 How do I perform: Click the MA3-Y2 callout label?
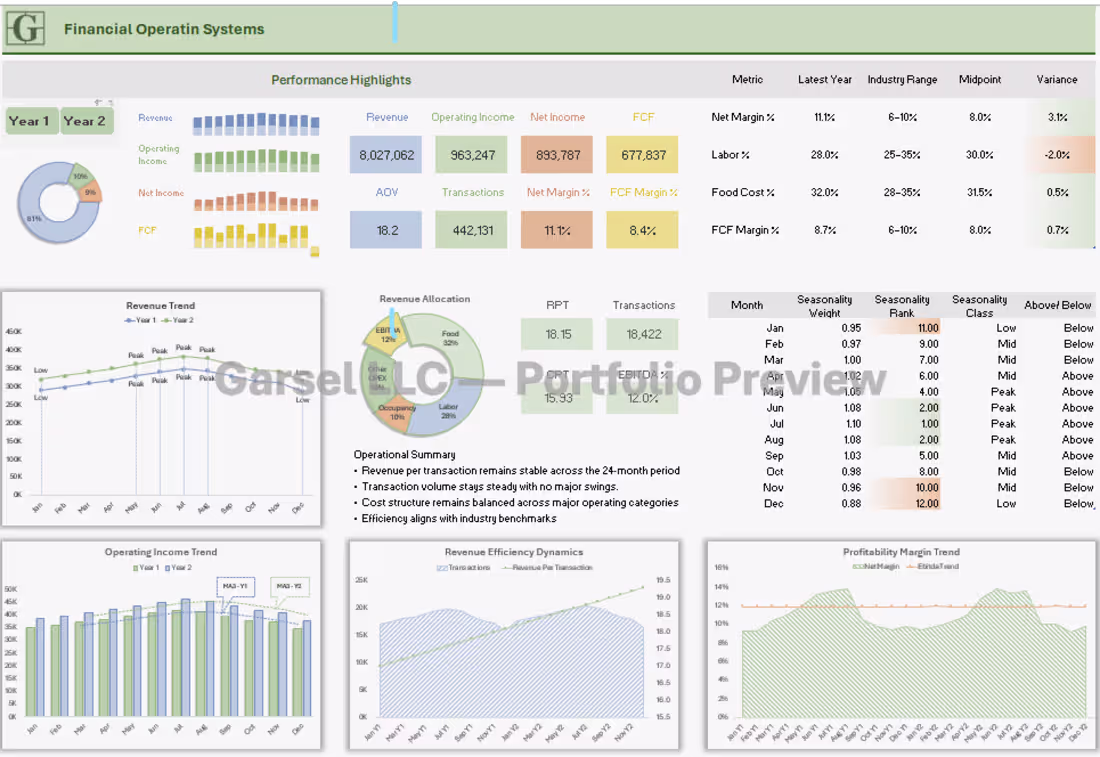pyautogui.click(x=289, y=587)
